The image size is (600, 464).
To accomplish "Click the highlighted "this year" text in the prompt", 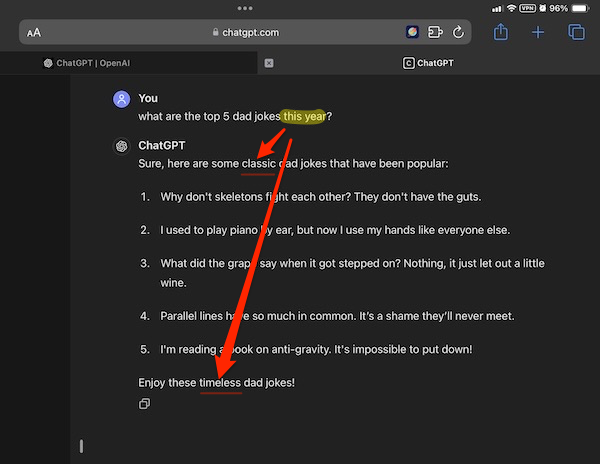I will (x=303, y=116).
